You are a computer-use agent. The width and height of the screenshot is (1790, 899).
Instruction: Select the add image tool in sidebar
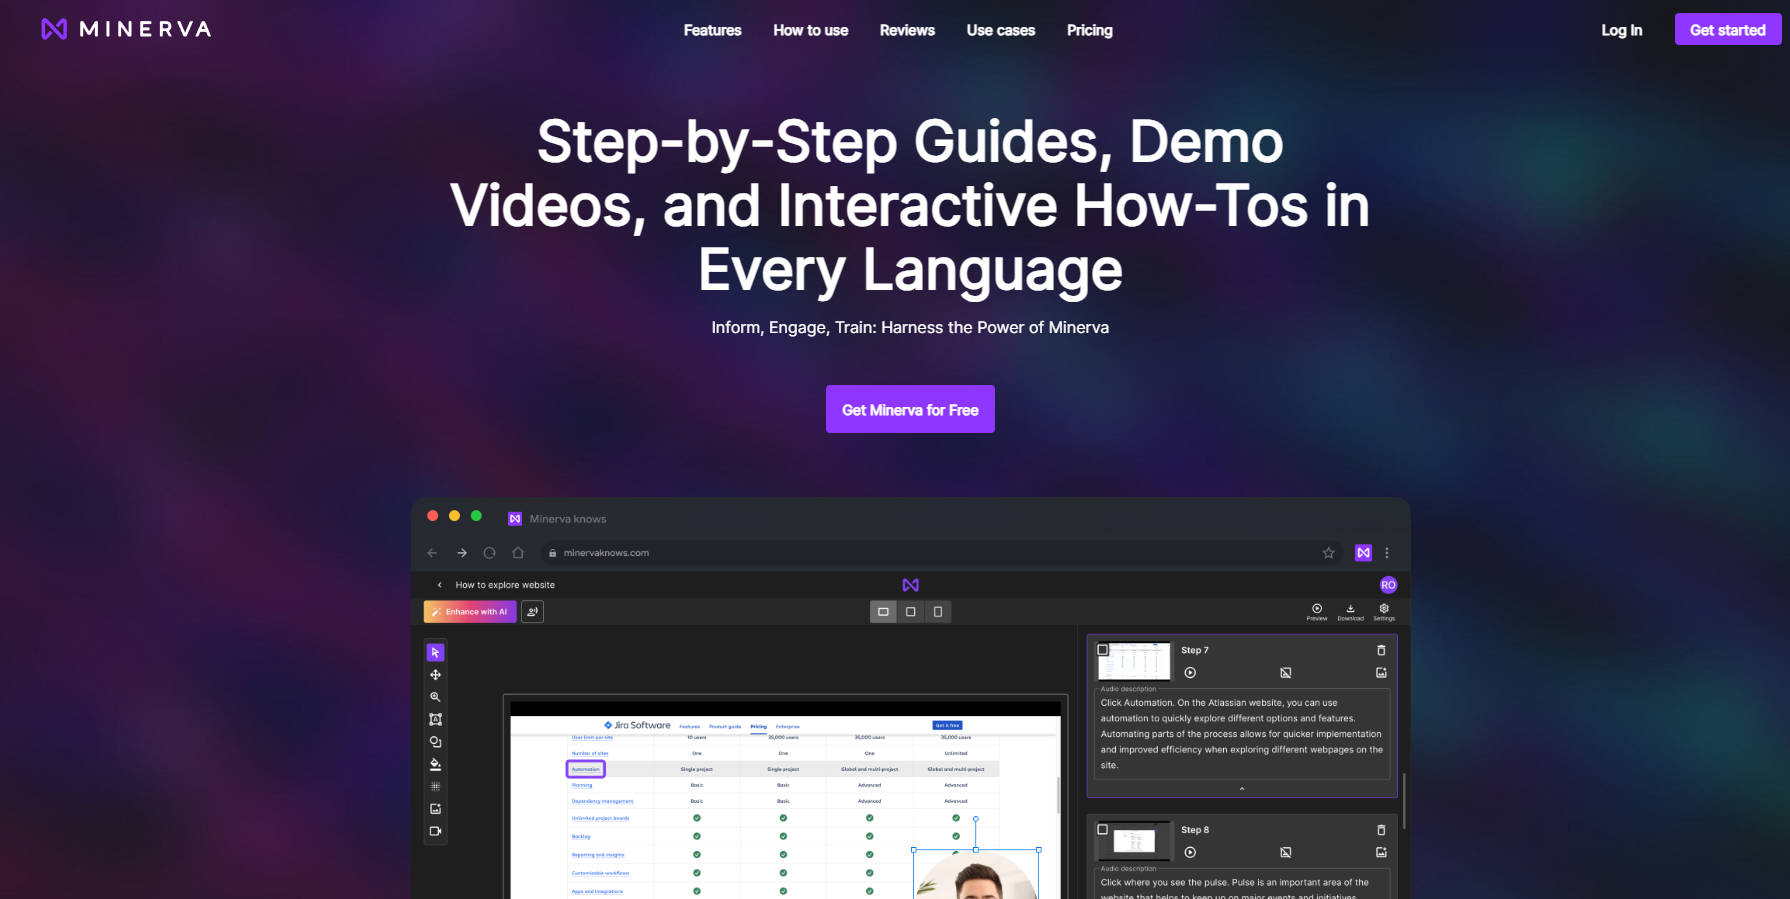(x=435, y=809)
